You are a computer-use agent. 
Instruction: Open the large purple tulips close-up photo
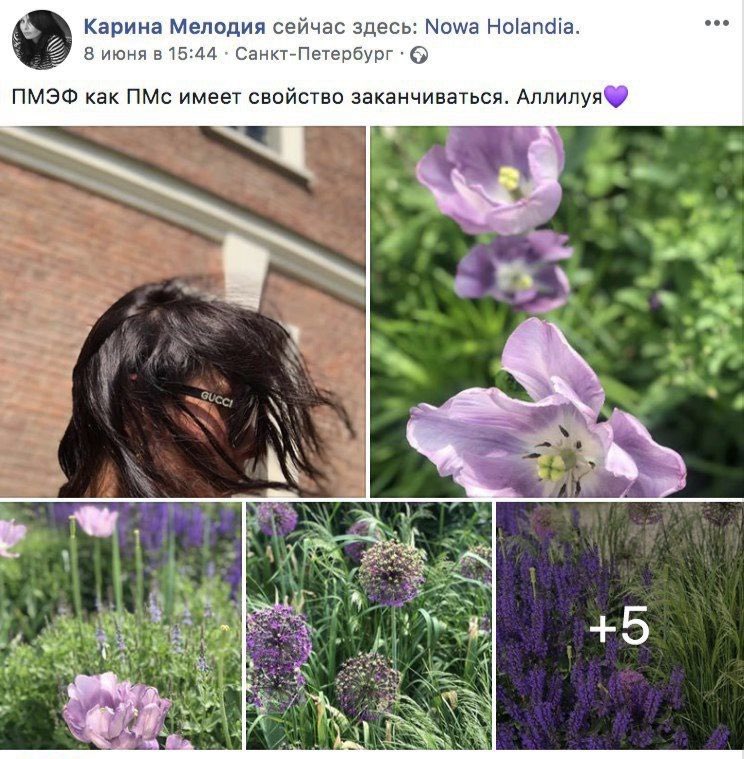pos(557,312)
